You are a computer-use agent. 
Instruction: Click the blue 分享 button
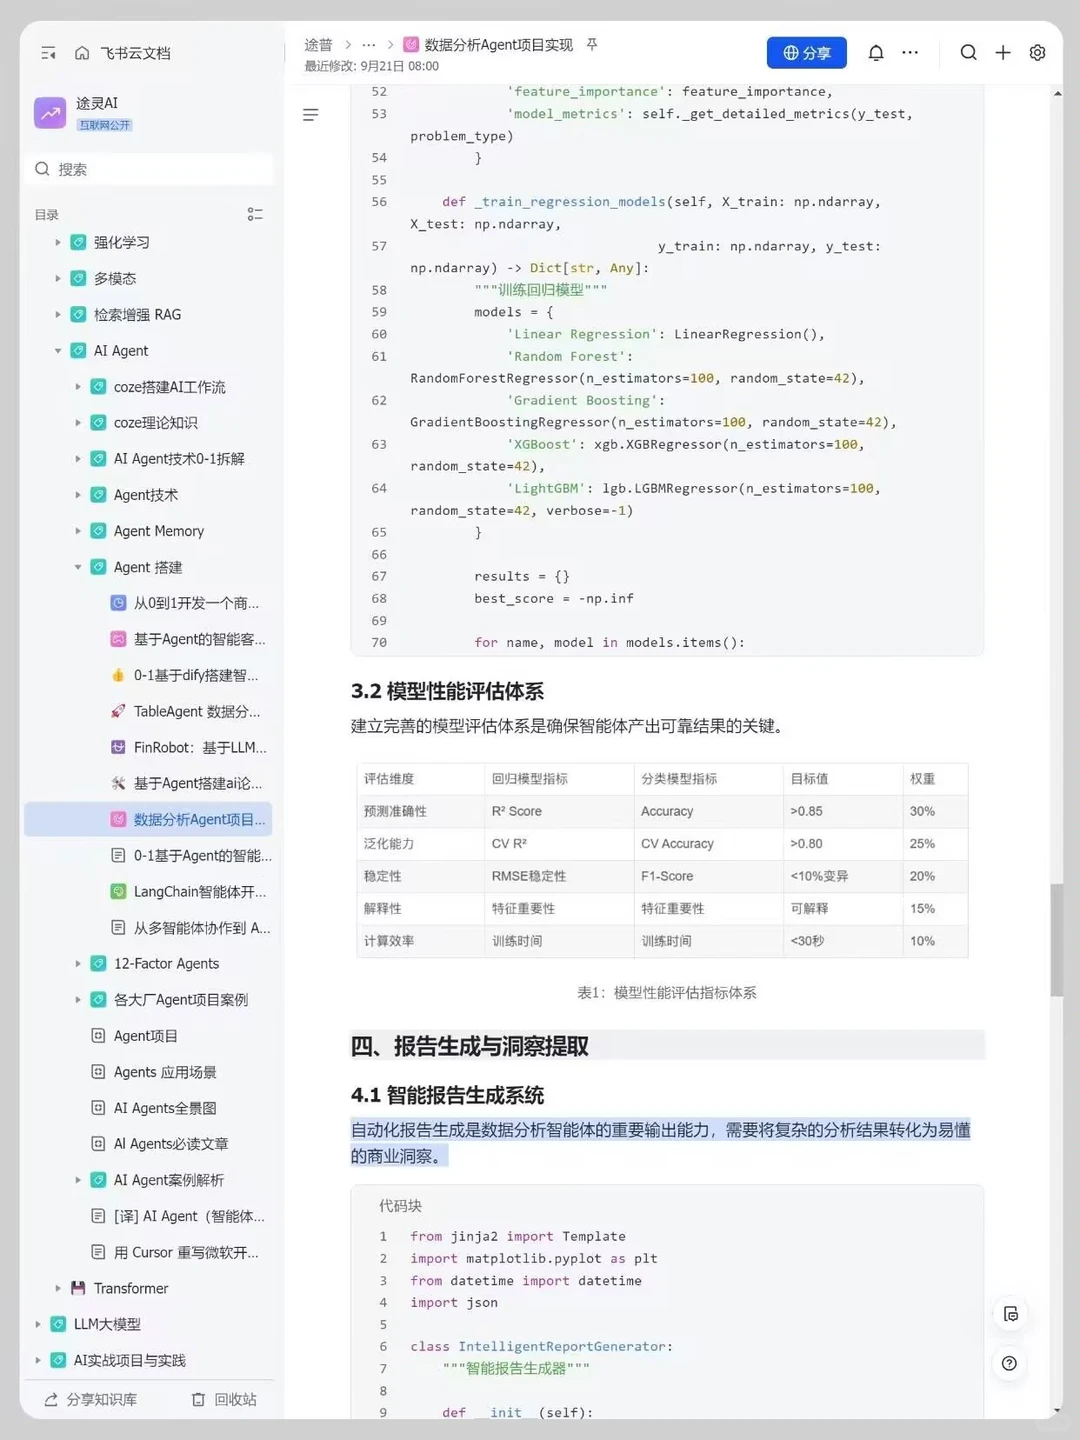[807, 53]
